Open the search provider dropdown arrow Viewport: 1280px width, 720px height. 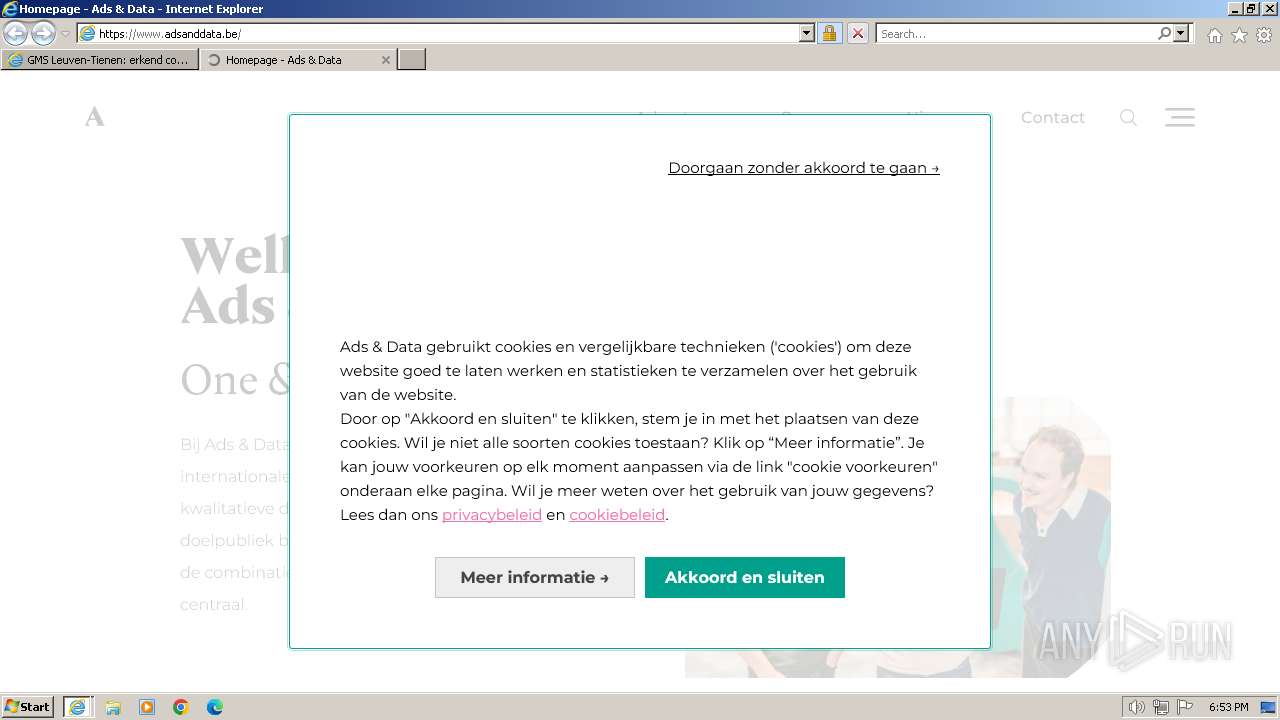point(1181,33)
